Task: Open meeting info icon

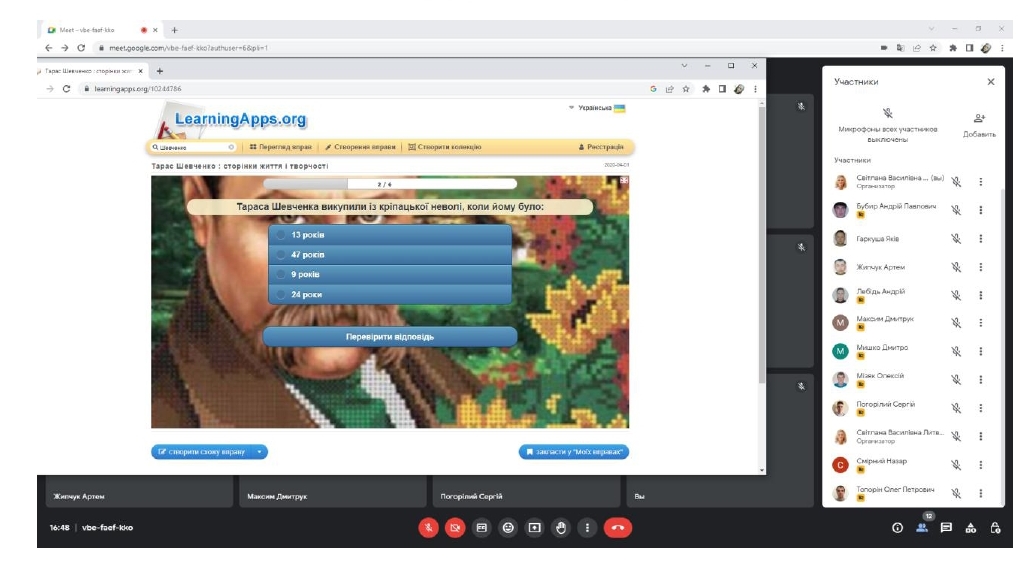Action: point(897,528)
